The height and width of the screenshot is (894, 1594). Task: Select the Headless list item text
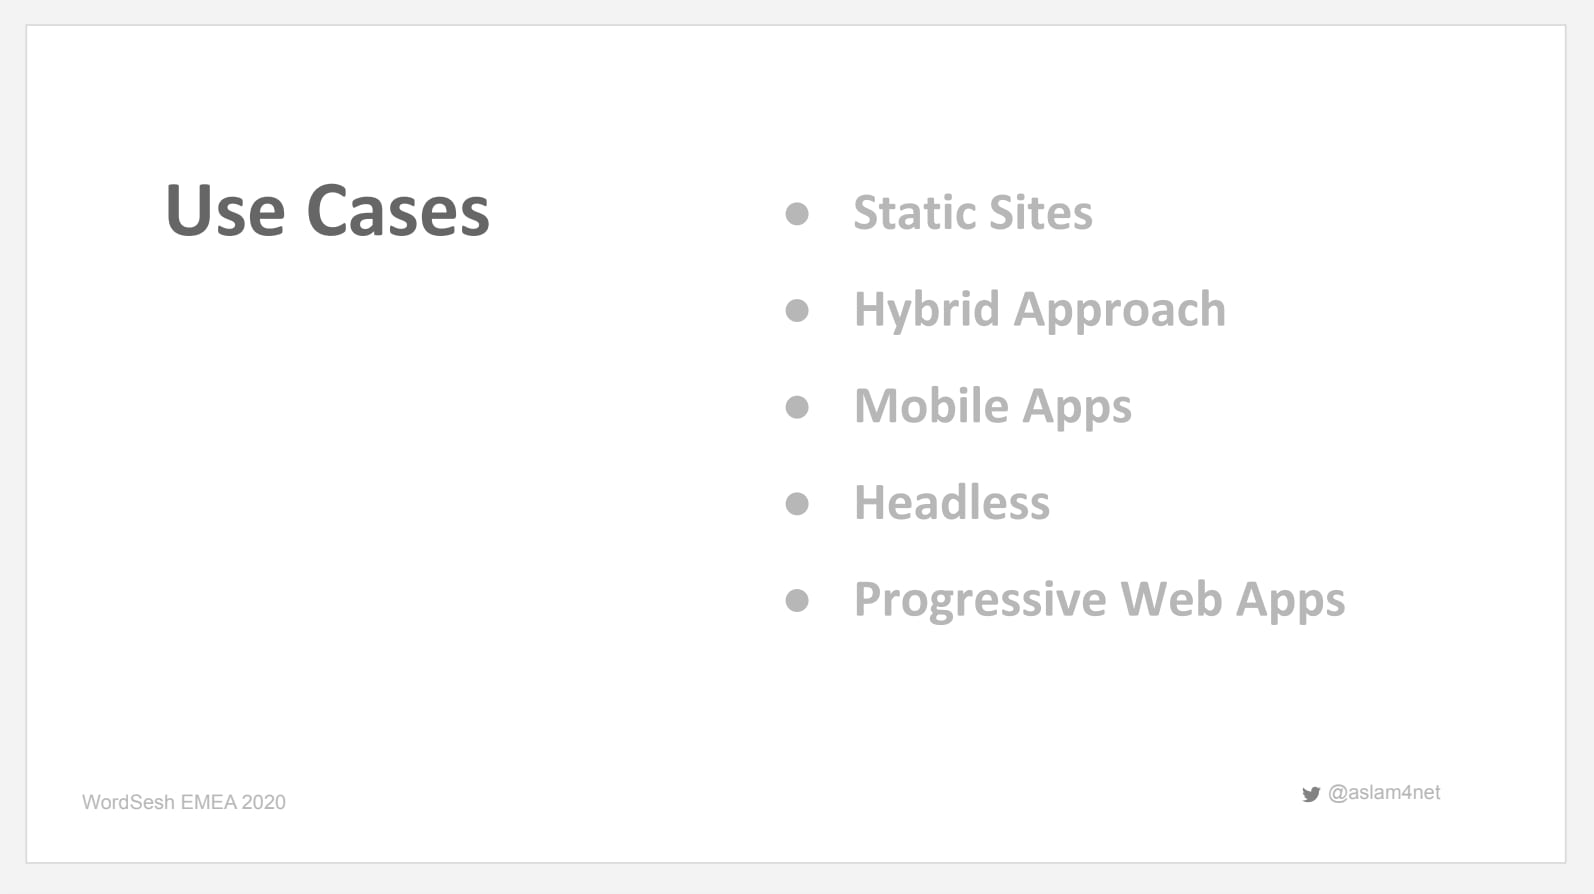pos(951,503)
